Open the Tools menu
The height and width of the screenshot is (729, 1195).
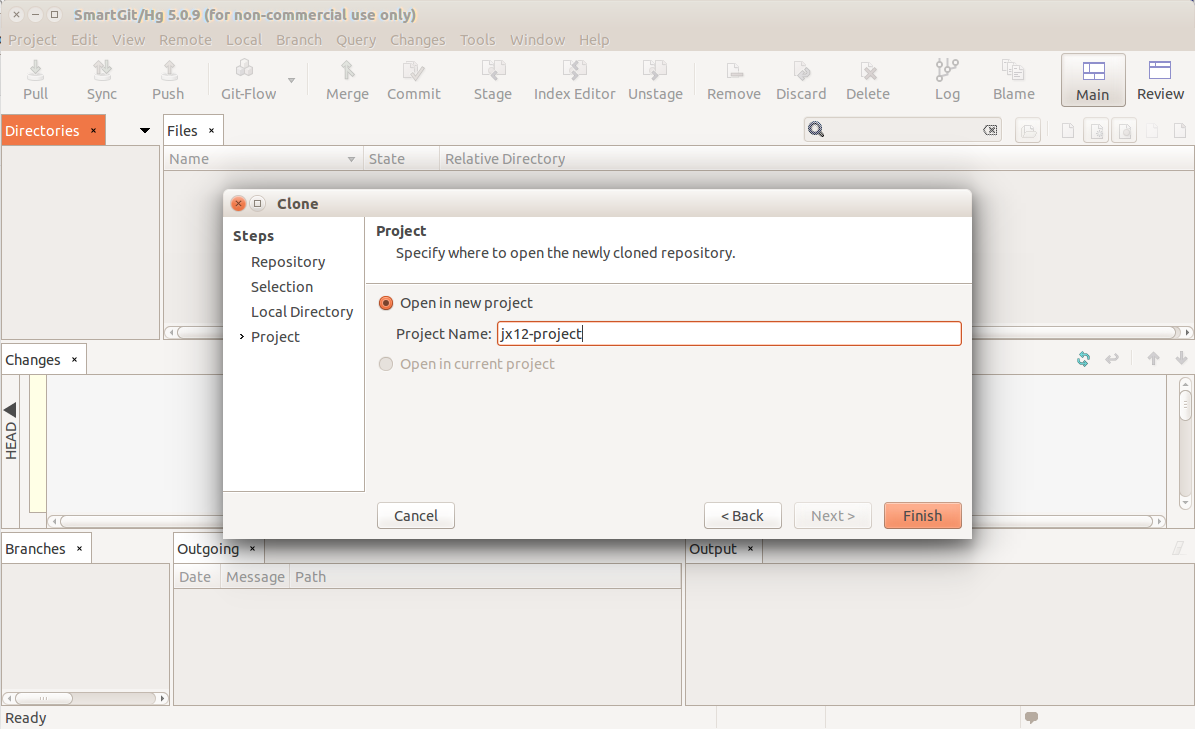tap(477, 40)
